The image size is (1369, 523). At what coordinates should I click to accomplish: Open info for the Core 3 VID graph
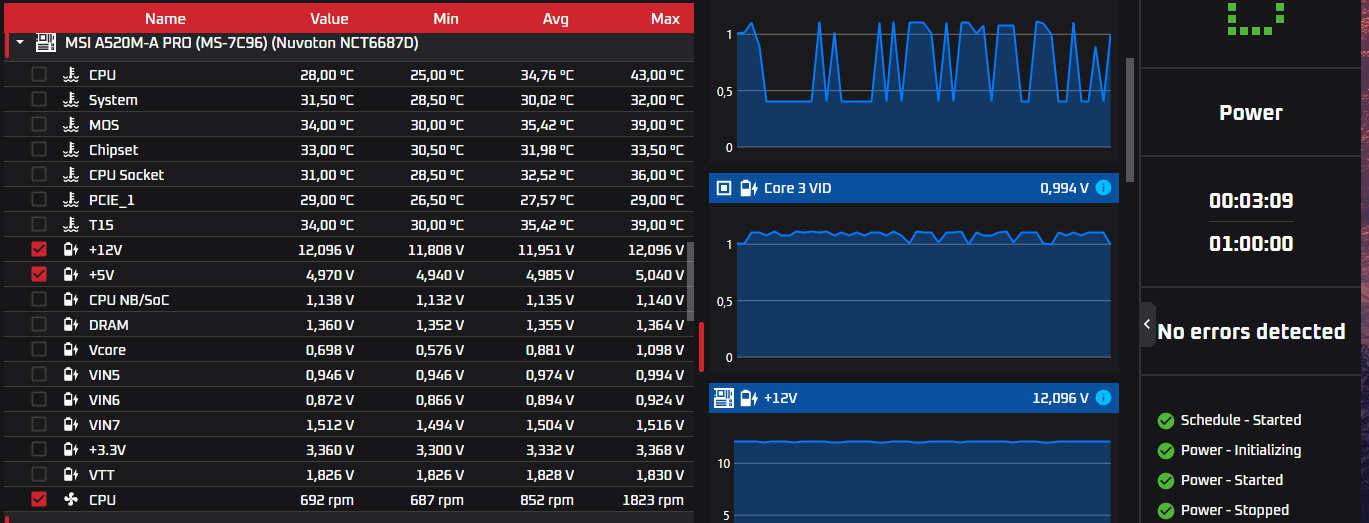[1103, 187]
